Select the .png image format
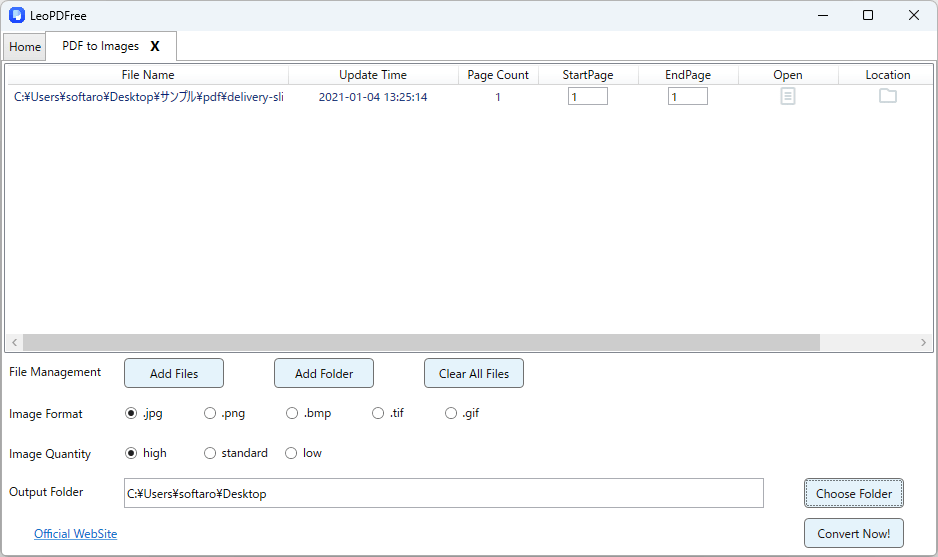This screenshot has width=938, height=557. (210, 413)
